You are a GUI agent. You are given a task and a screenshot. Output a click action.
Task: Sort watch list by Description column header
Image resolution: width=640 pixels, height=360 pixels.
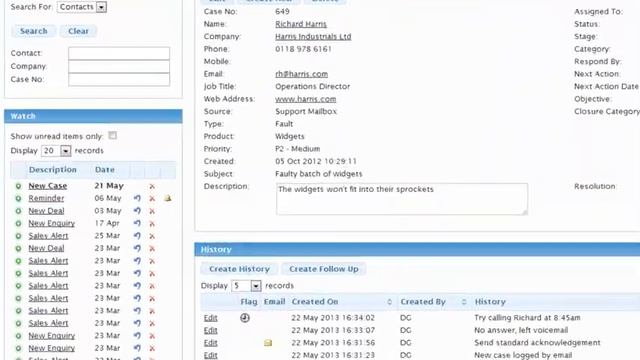[x=53, y=169]
